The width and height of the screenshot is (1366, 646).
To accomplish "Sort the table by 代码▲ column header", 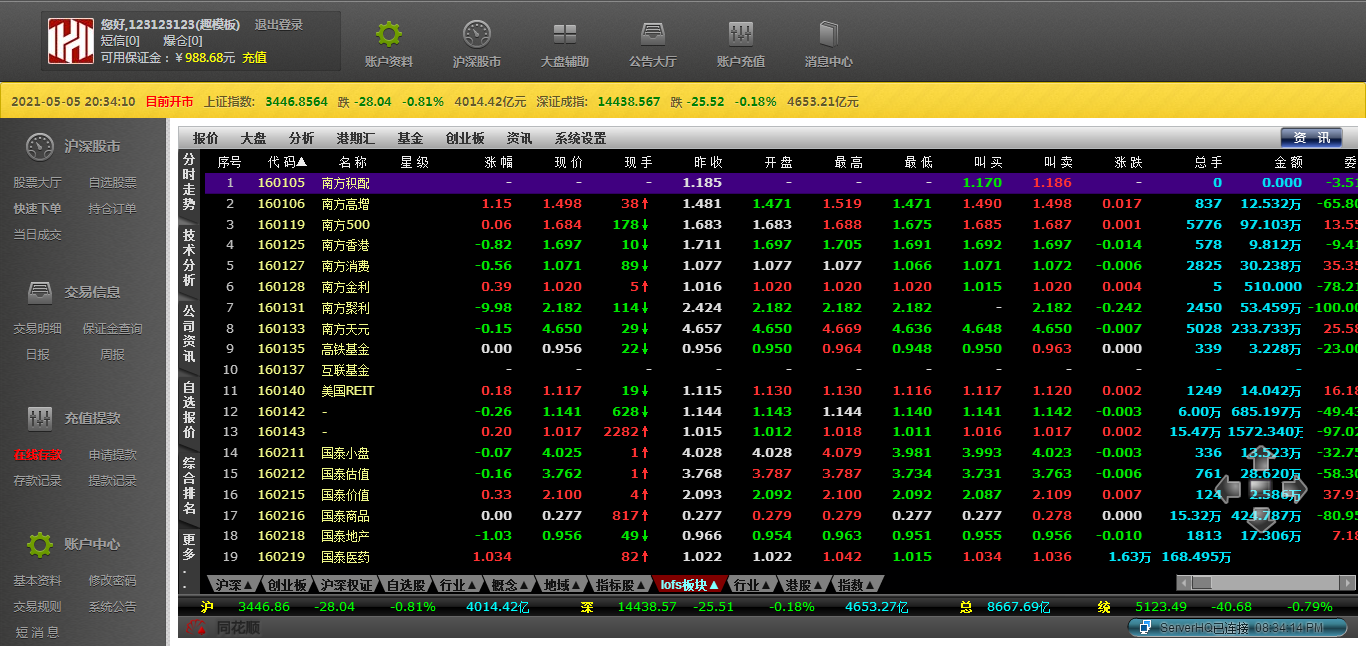I will [287, 162].
